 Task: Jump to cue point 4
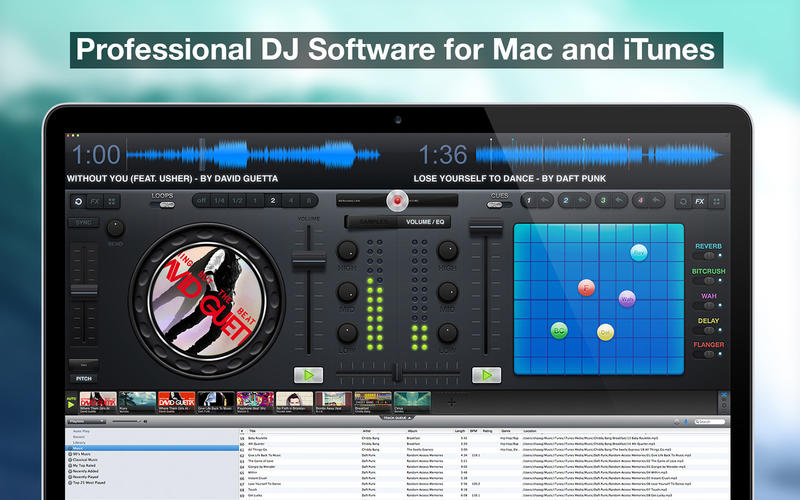pos(640,201)
